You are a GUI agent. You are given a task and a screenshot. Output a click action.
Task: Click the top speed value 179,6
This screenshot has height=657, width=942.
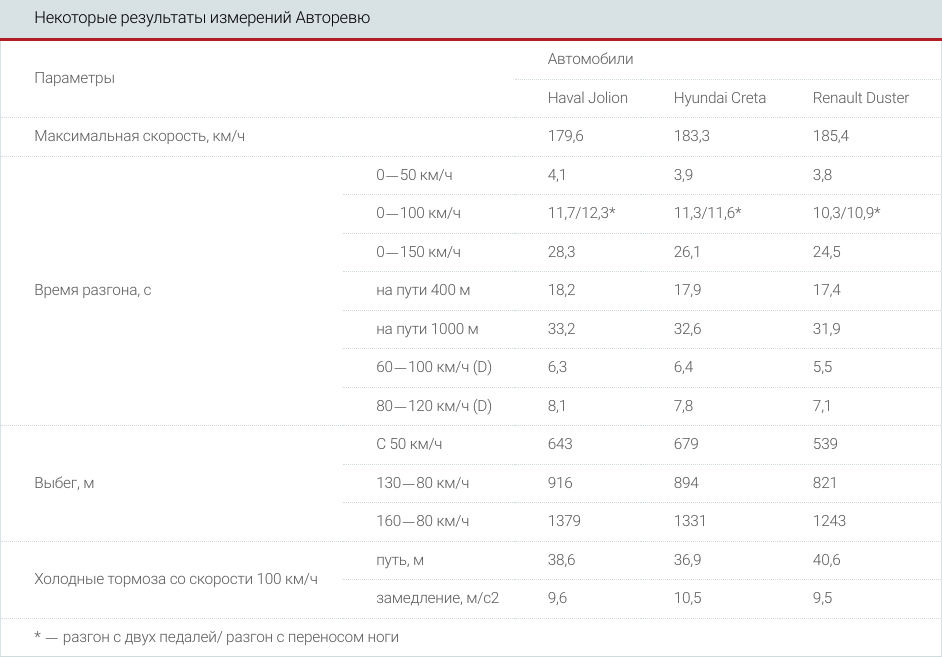coord(565,136)
